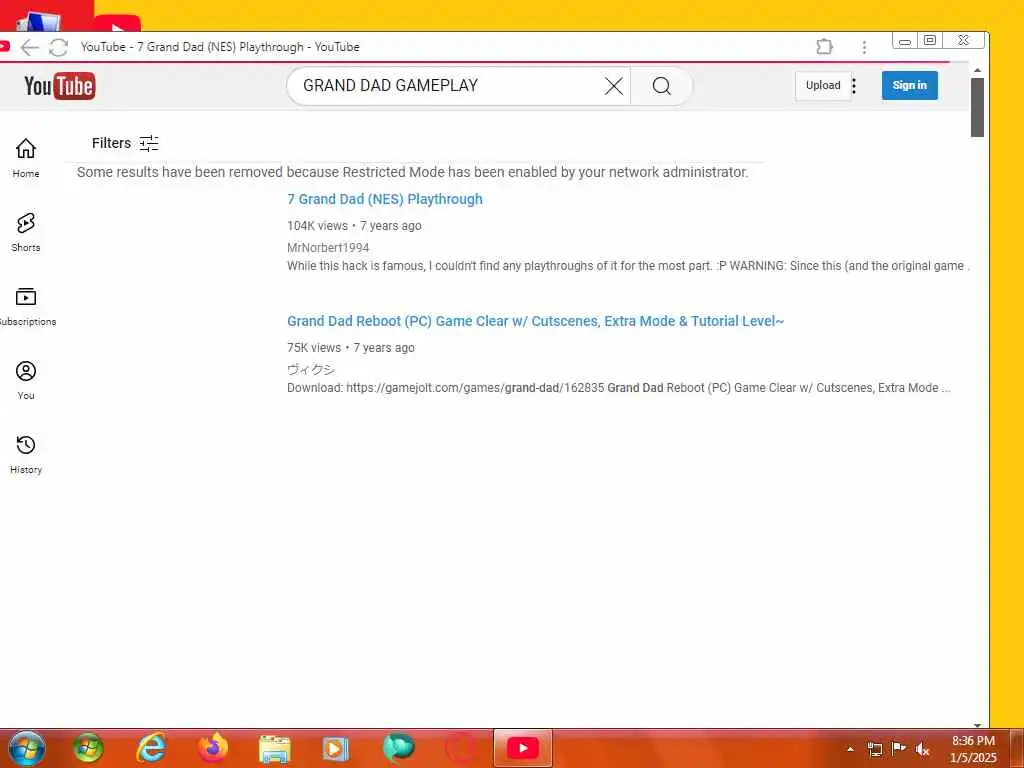
Task: Open the You sidebar section
Action: click(x=25, y=380)
